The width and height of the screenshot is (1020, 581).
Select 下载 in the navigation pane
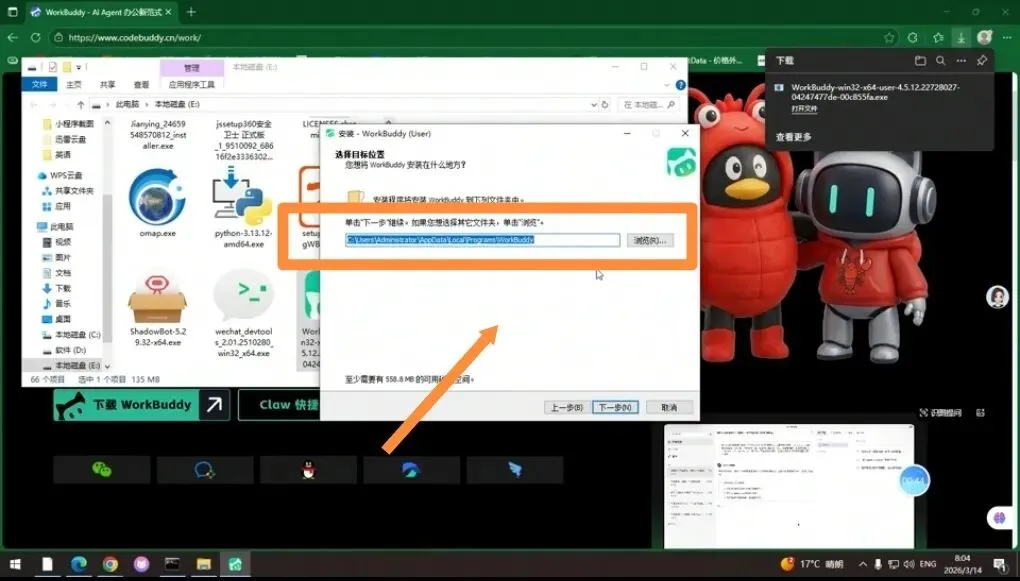coord(57,288)
